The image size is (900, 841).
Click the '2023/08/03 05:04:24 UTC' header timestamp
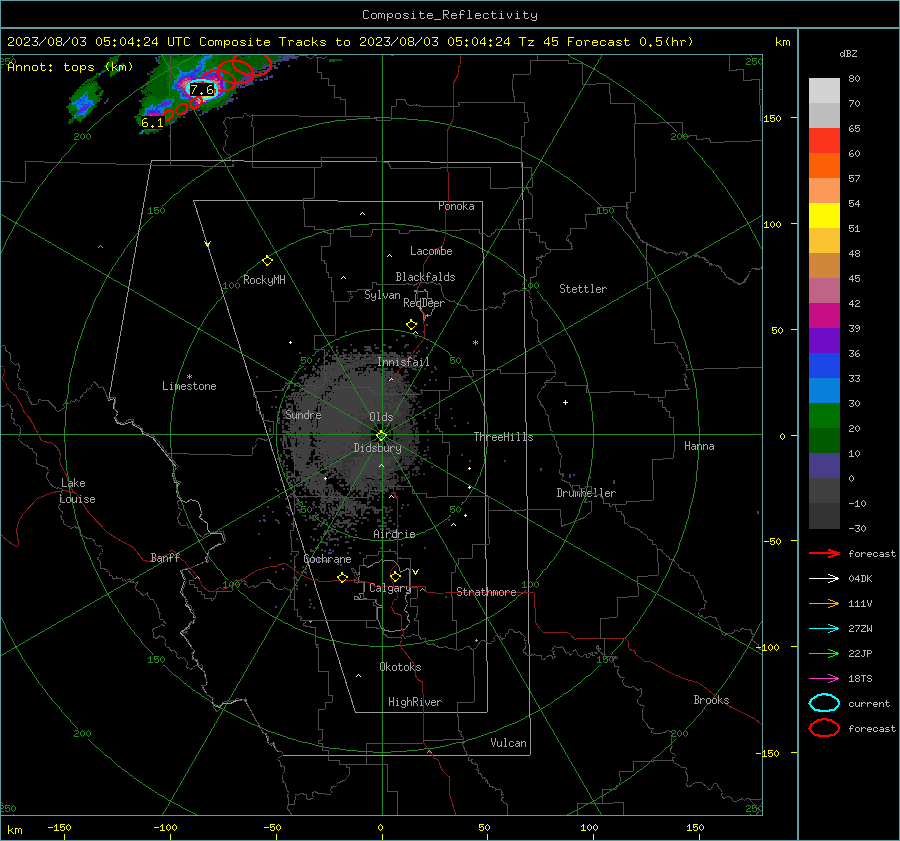click(x=99, y=42)
